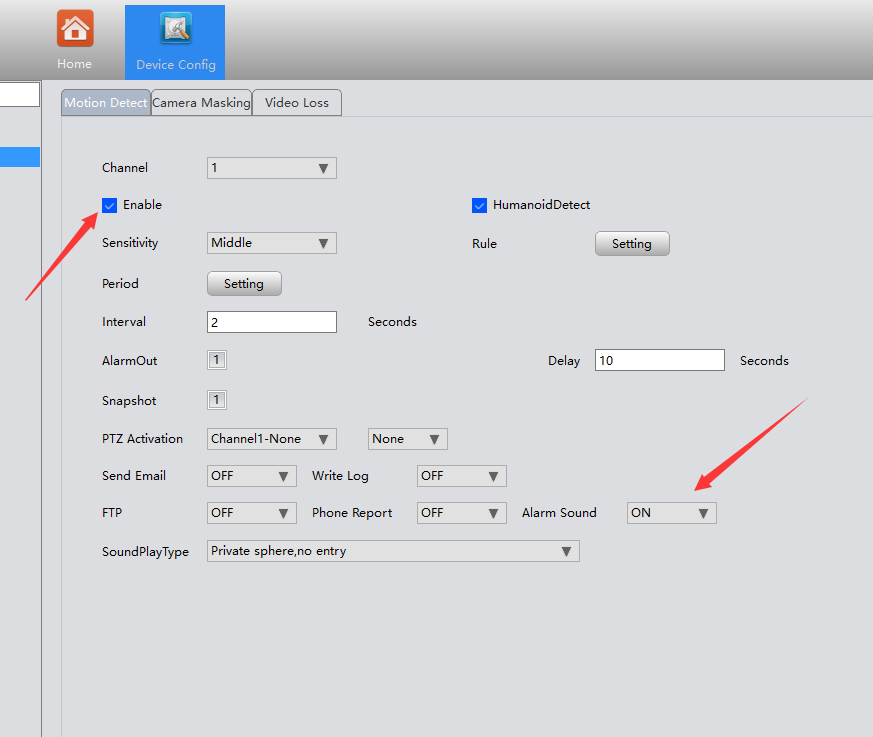Viewport: 873px width, 737px height.
Task: Toggle the Enable checkbox
Action: point(110,205)
